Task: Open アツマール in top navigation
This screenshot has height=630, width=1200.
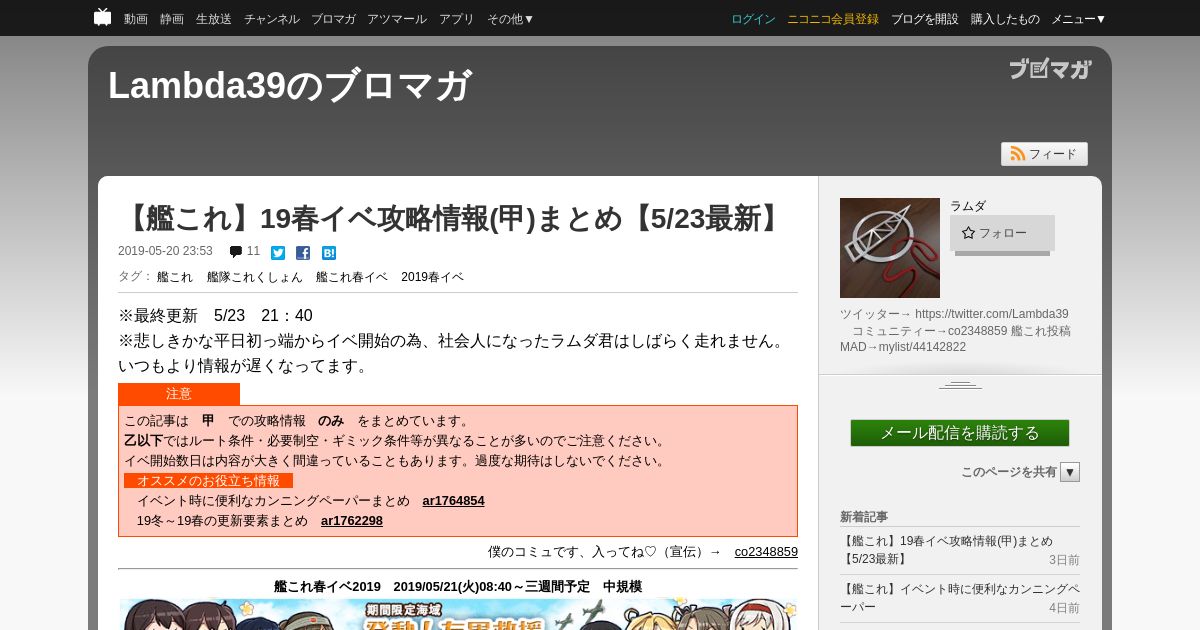Action: (x=397, y=19)
